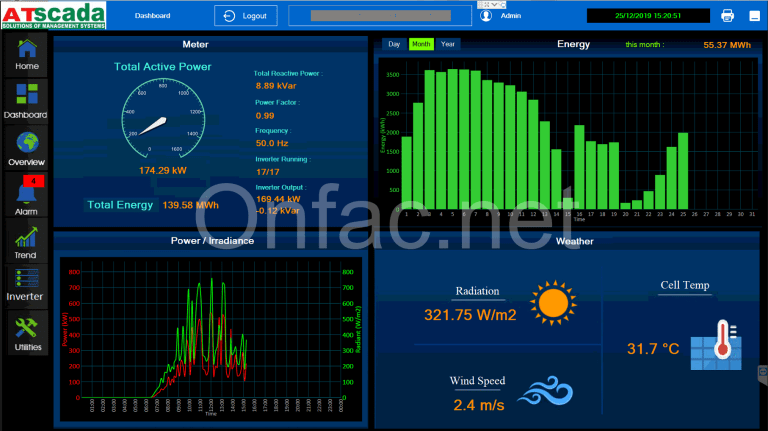Switch Energy chart to Day view
The image size is (768, 431).
tap(394, 44)
